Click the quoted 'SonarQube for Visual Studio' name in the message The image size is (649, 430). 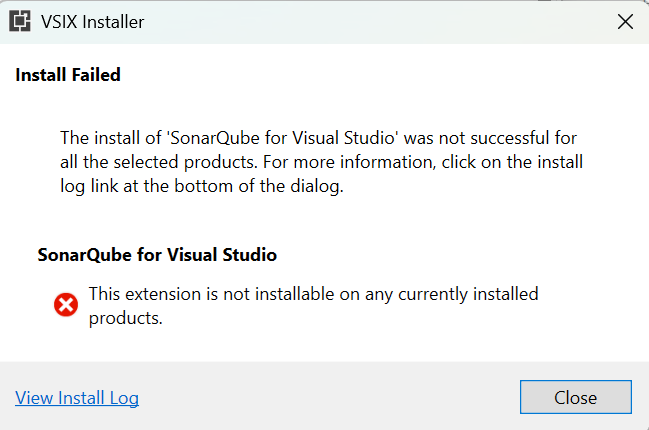(282, 138)
